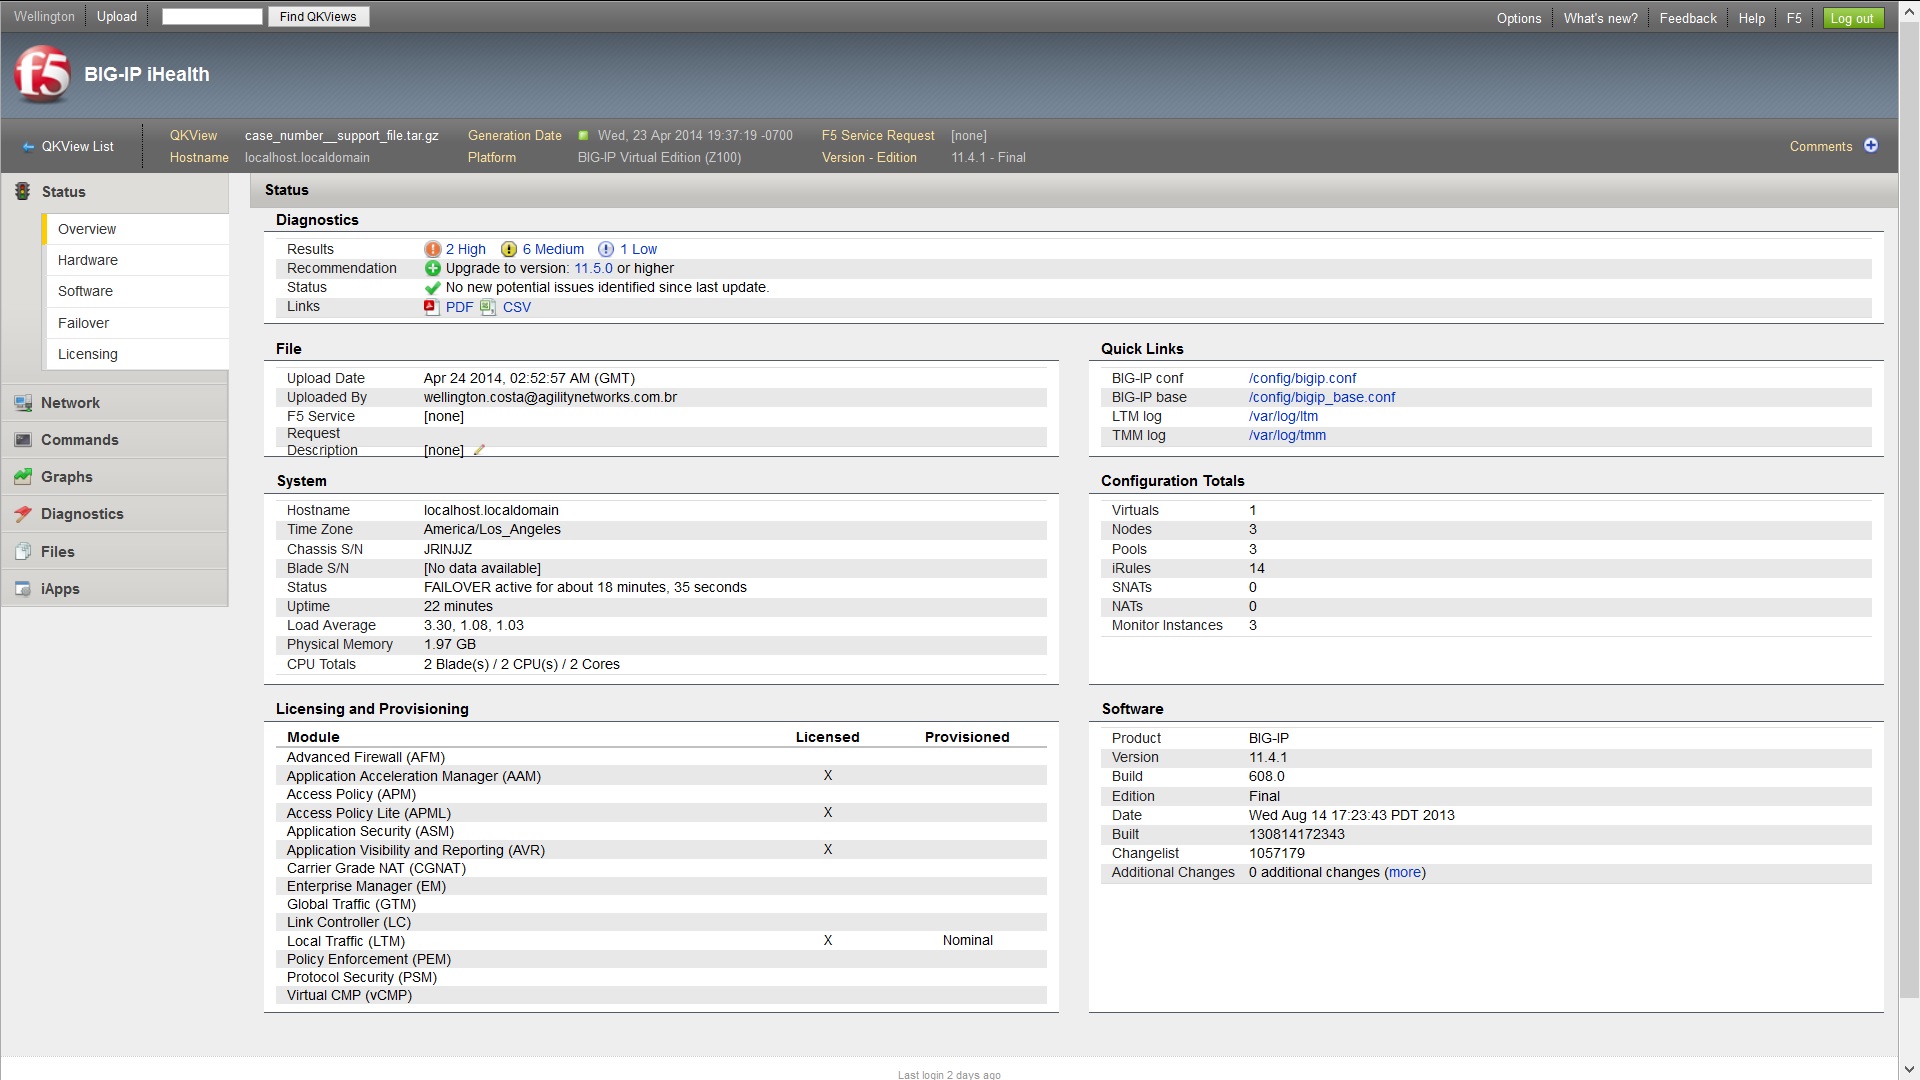
Task: Collapse the Status sidebar section
Action: pyautogui.click(x=63, y=192)
